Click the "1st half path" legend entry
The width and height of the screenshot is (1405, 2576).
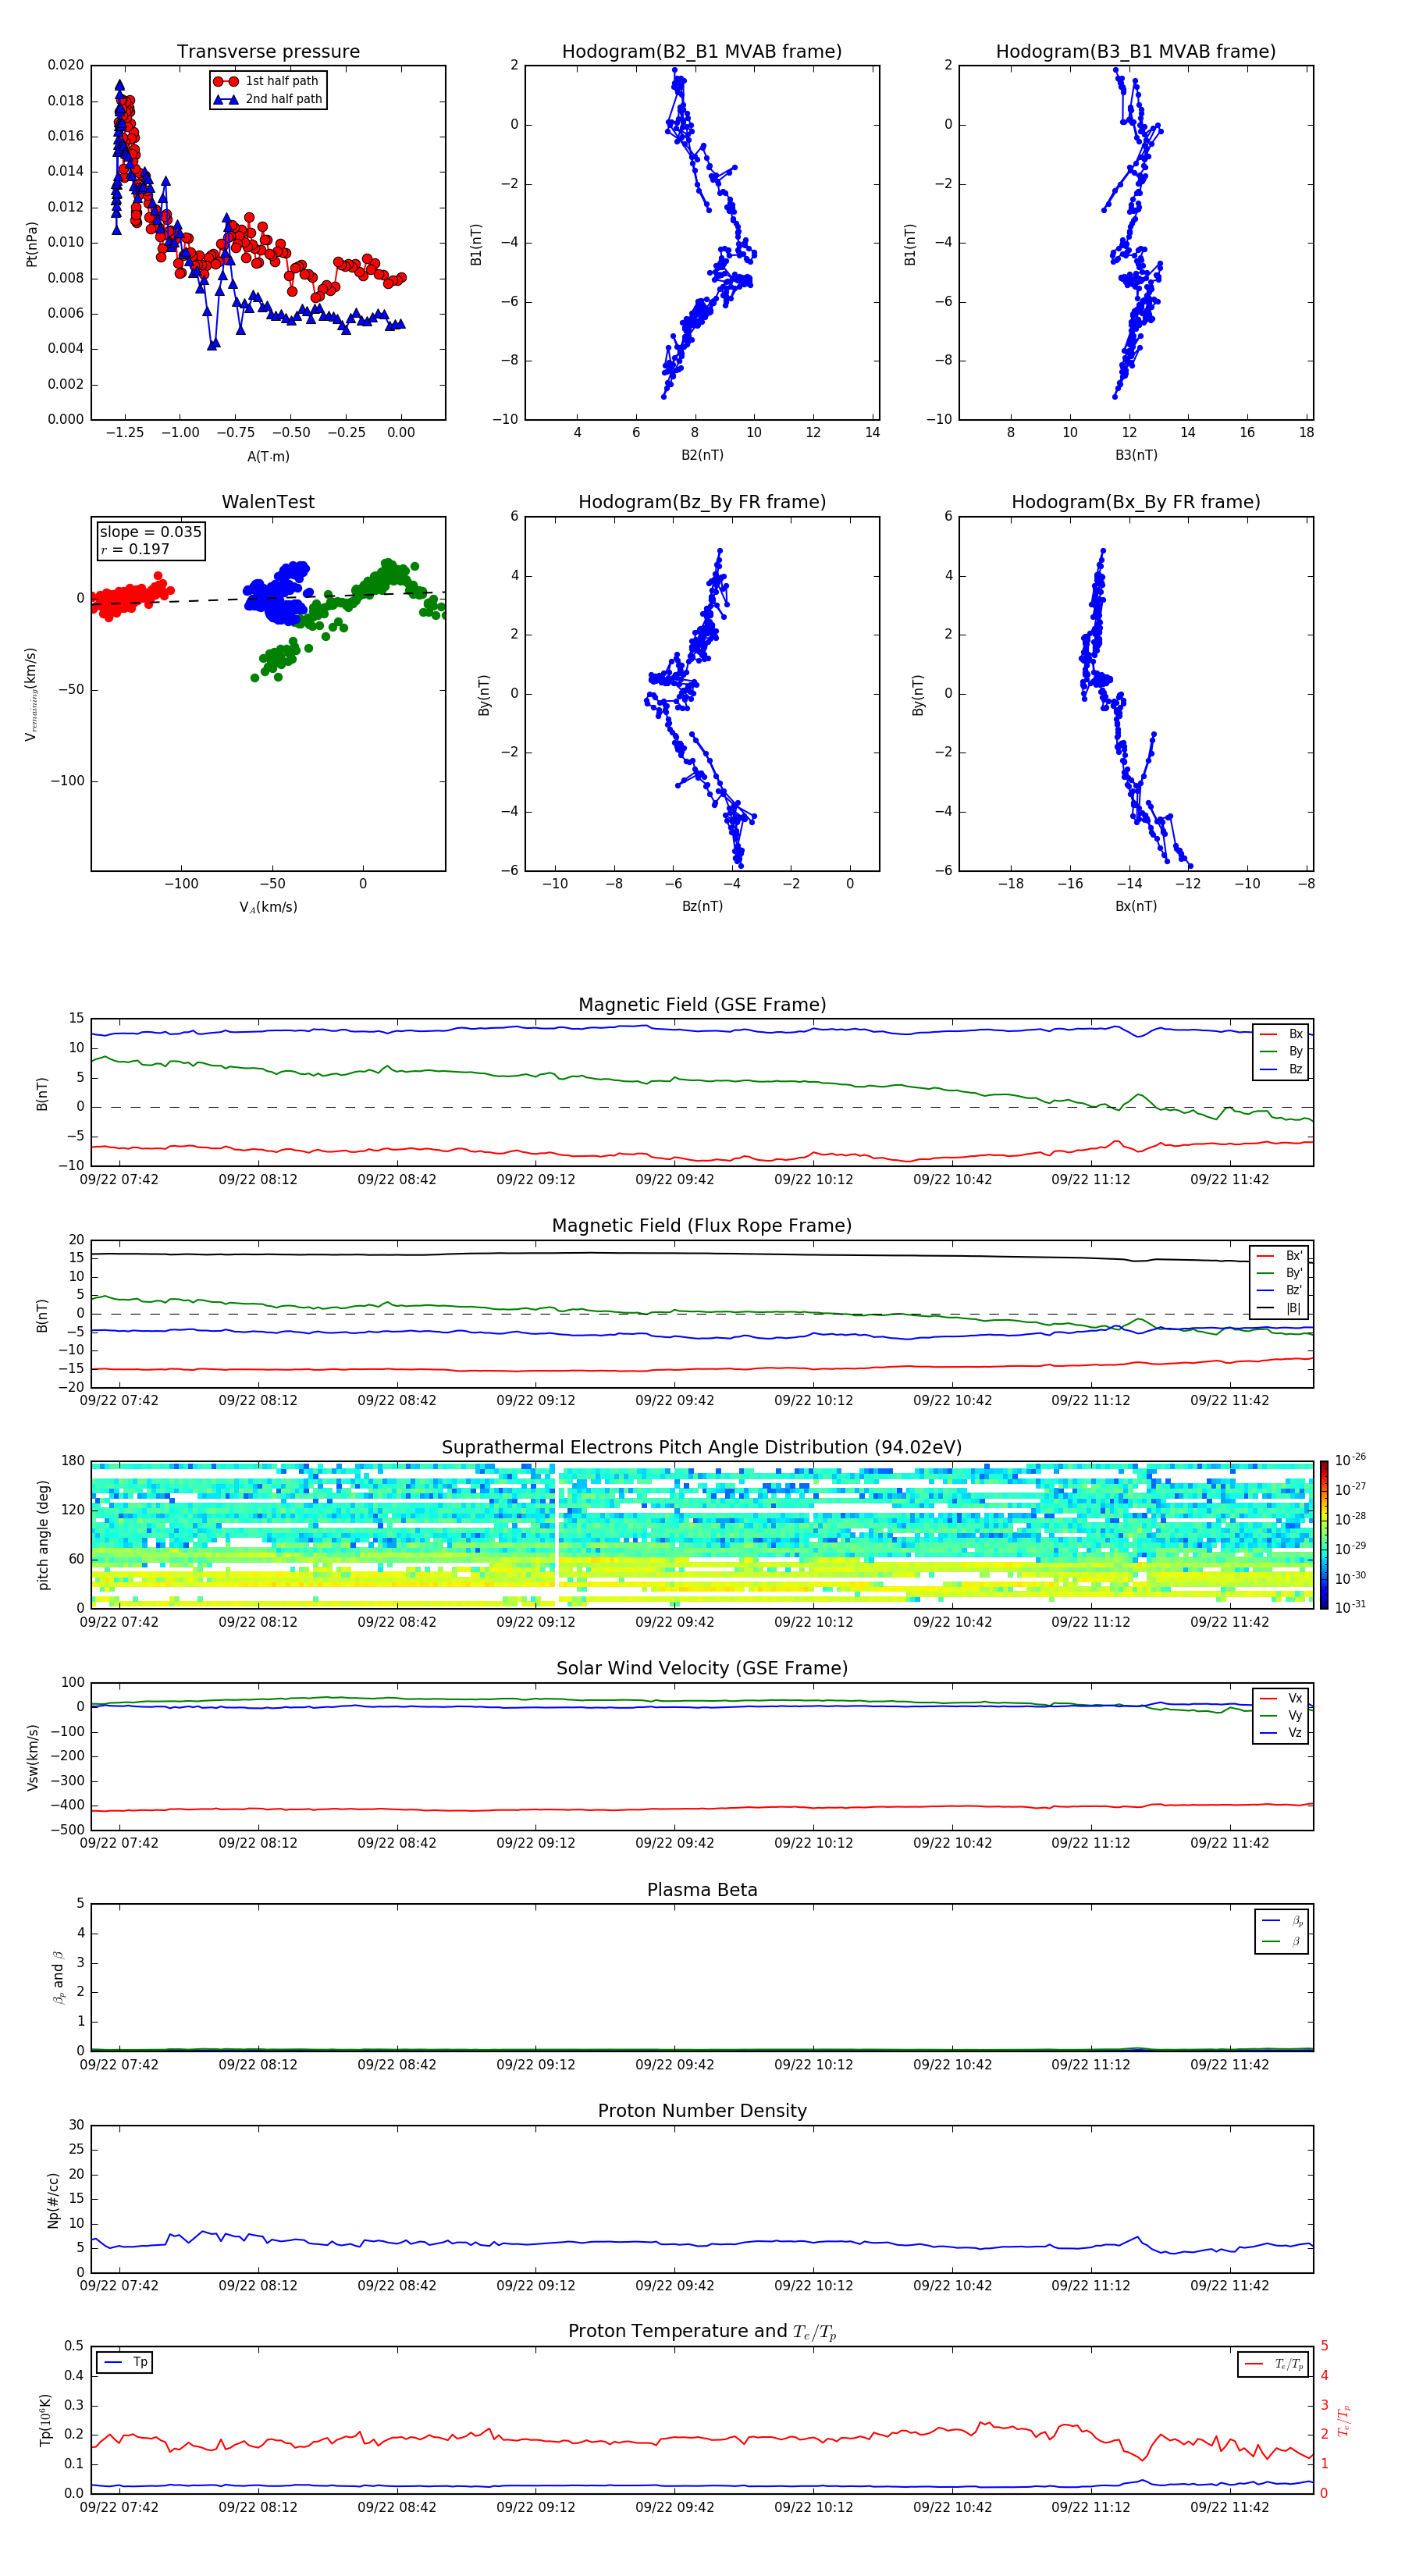(267, 81)
